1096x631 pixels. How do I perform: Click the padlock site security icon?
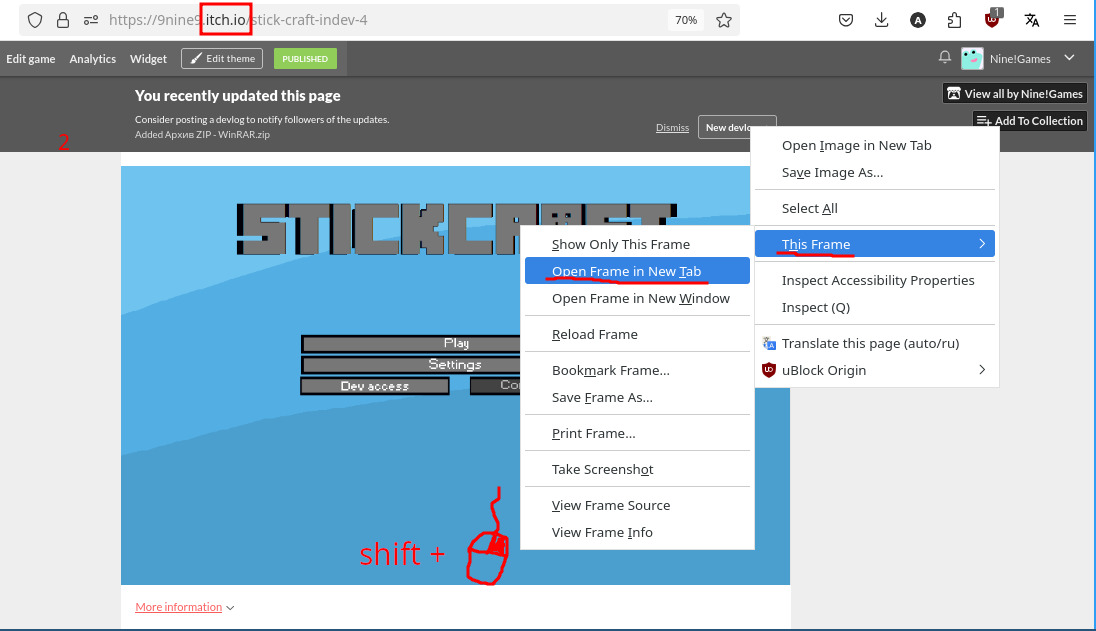63,20
